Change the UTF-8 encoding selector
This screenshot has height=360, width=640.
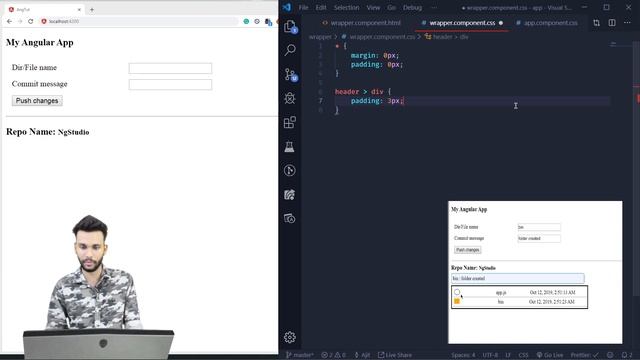(x=490, y=355)
